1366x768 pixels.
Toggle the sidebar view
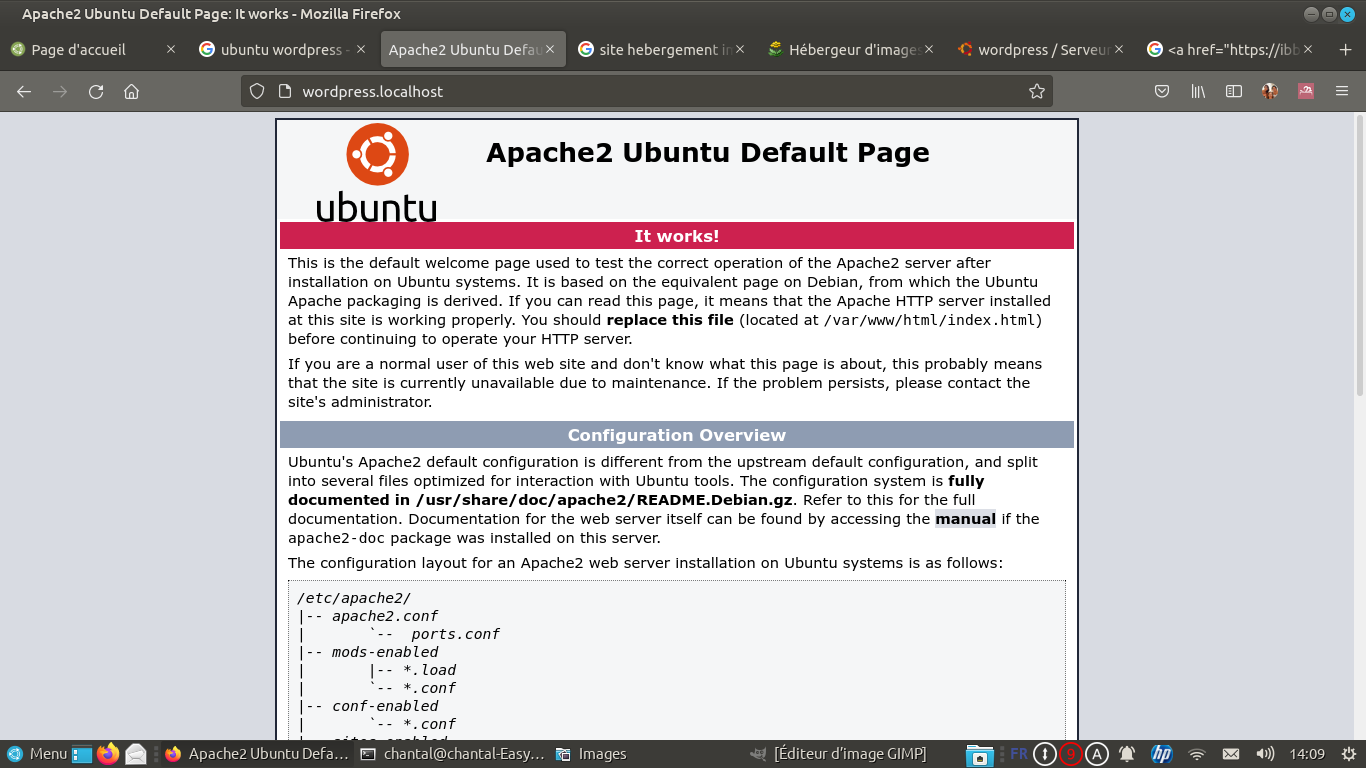tap(1234, 91)
